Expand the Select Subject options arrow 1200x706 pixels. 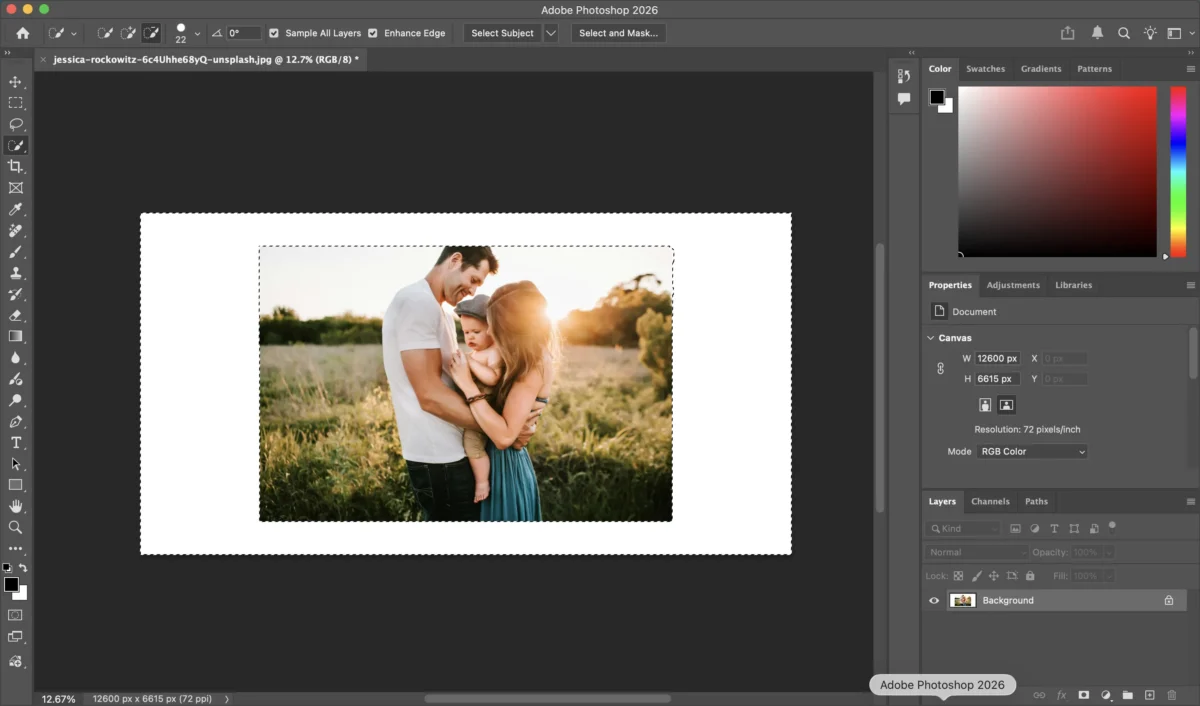[x=551, y=33]
